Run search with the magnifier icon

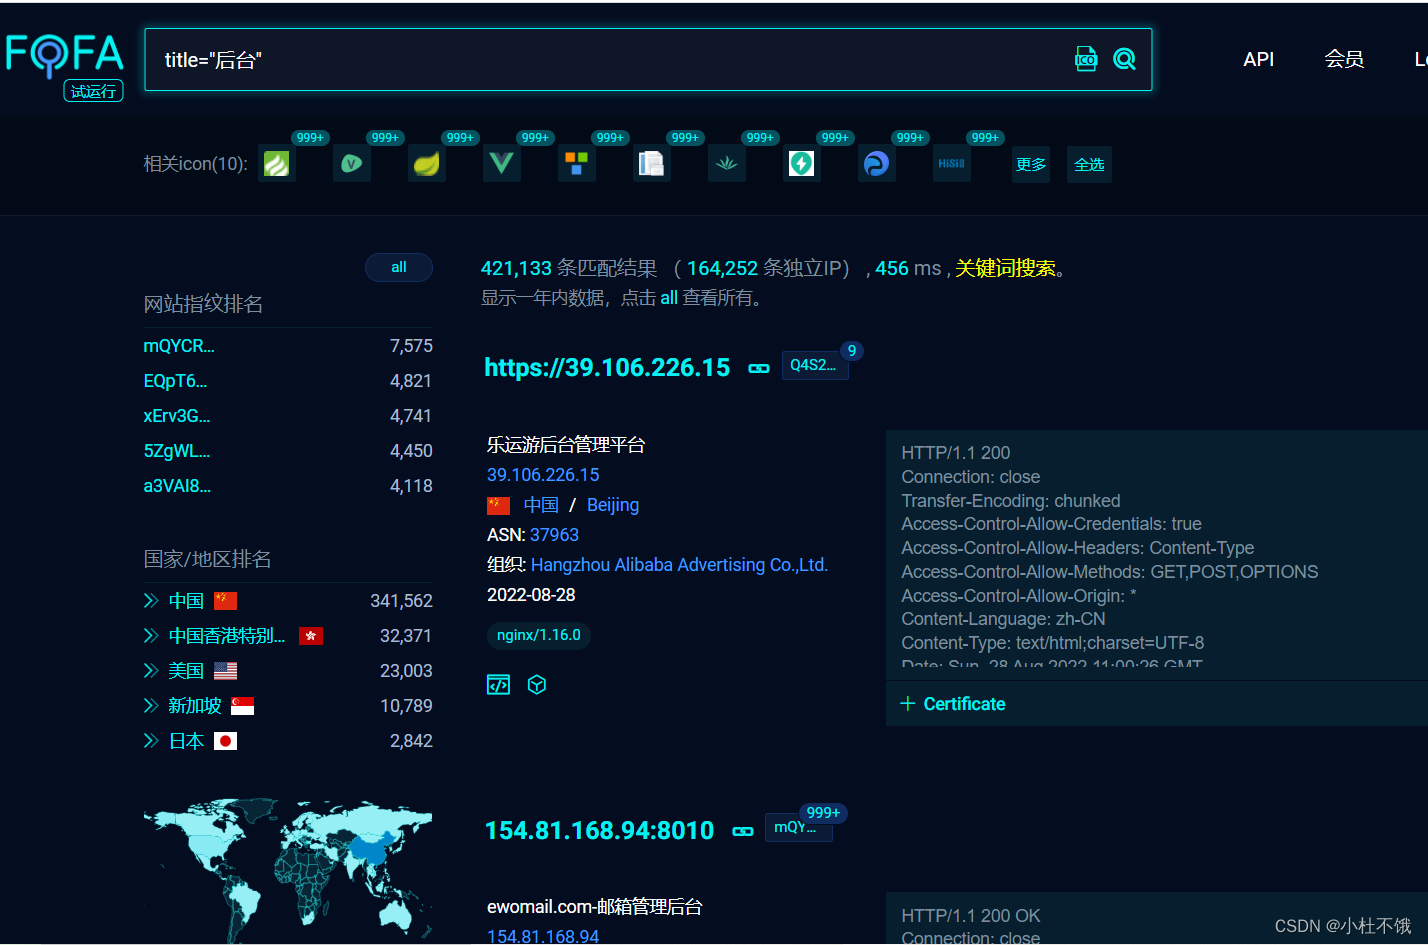click(x=1125, y=59)
